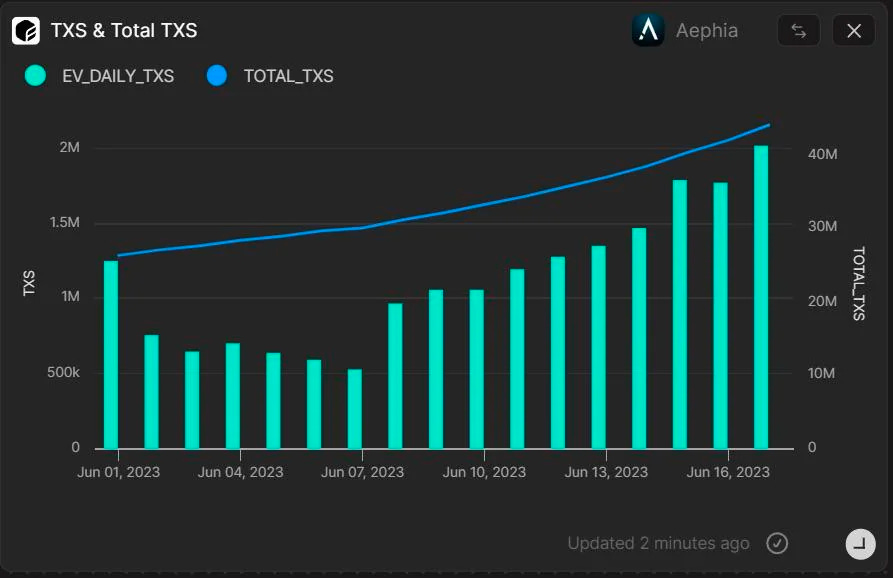This screenshot has width=893, height=578.
Task: Click the Jun 04, 2023 axis label
Action: pos(240,472)
